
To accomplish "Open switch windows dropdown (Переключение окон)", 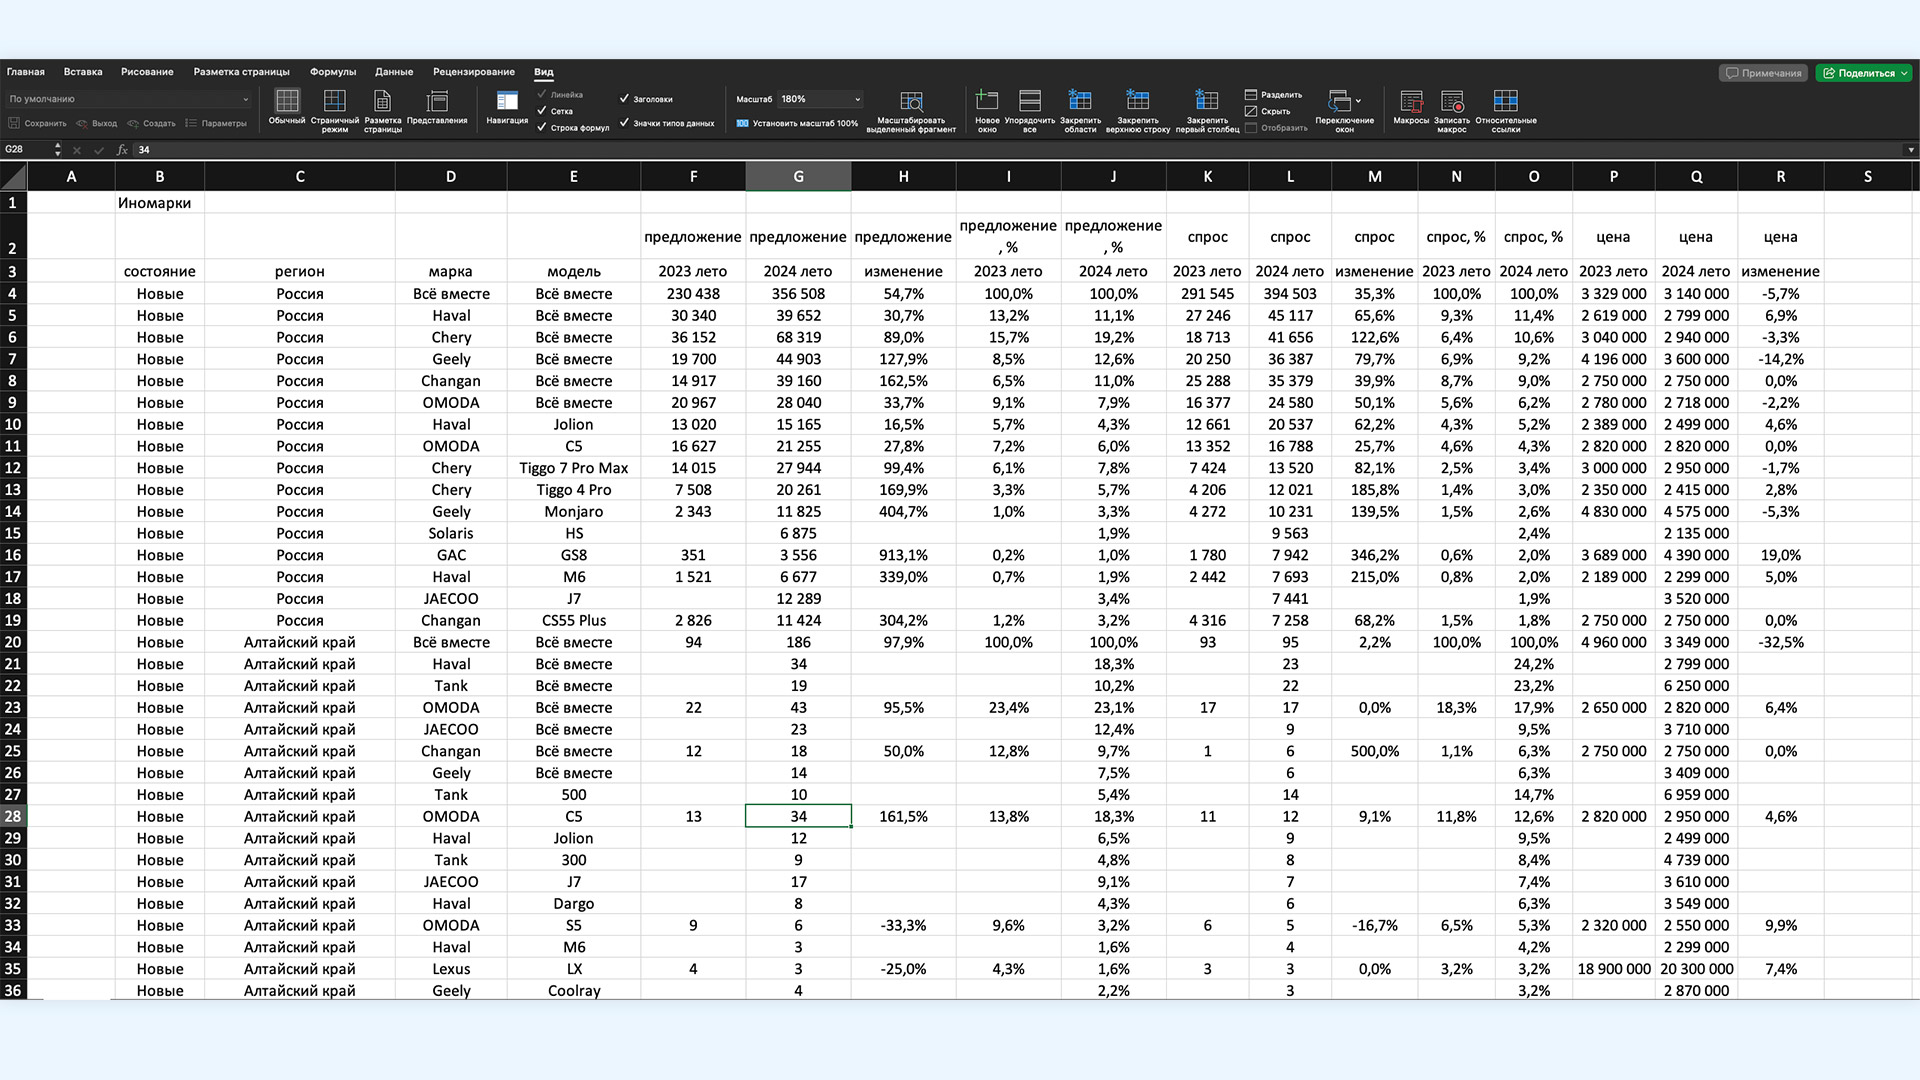I will (1344, 110).
